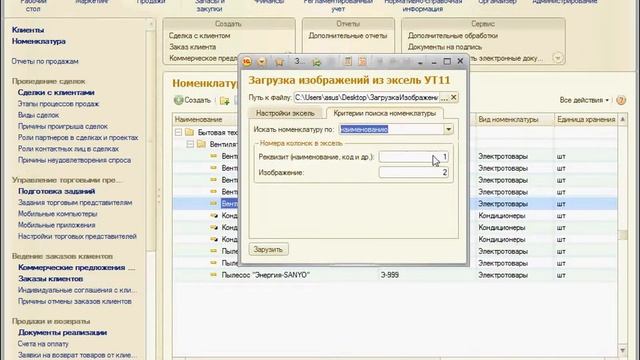Click the green 'Создать' icon in Номенклатура toolbar

[178, 100]
